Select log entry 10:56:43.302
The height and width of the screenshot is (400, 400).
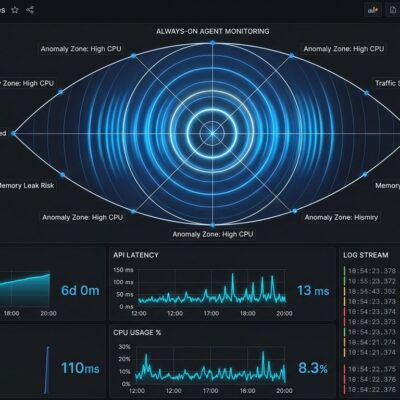pyautogui.click(x=372, y=291)
